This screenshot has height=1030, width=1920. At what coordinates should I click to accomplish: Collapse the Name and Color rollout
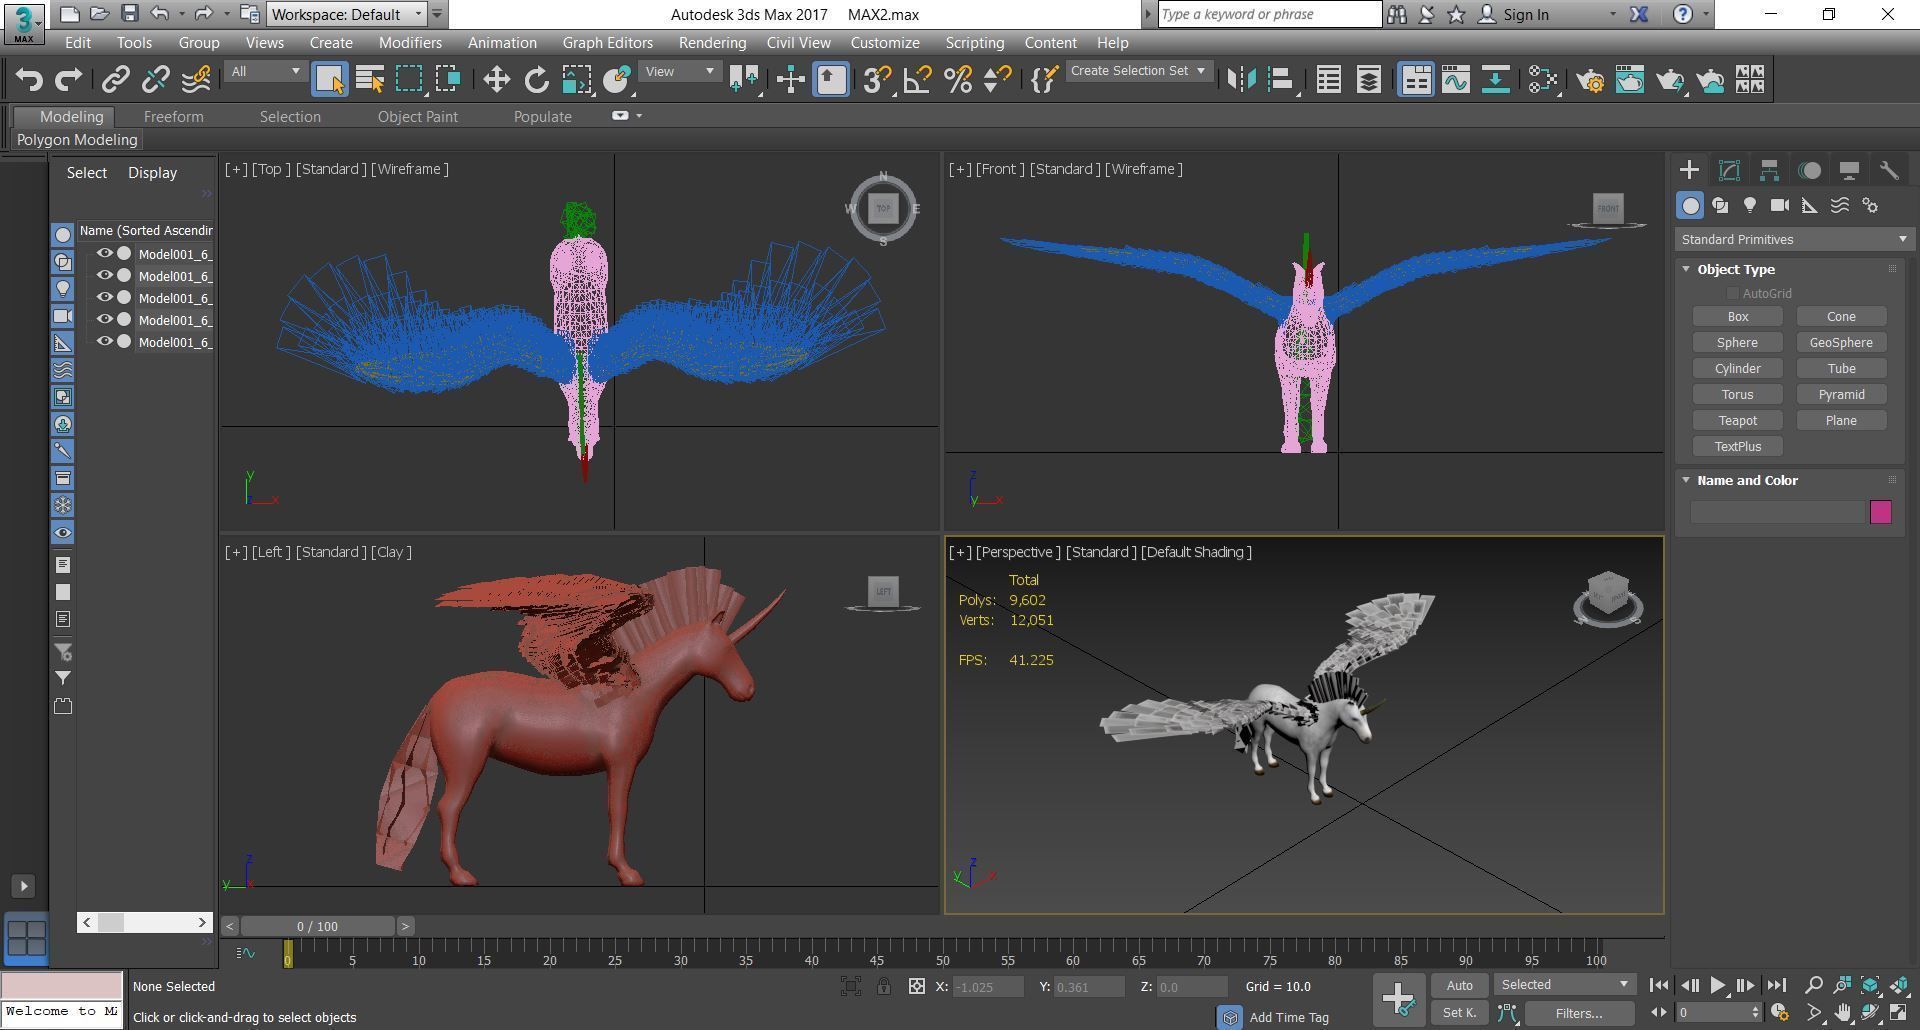coord(1686,480)
